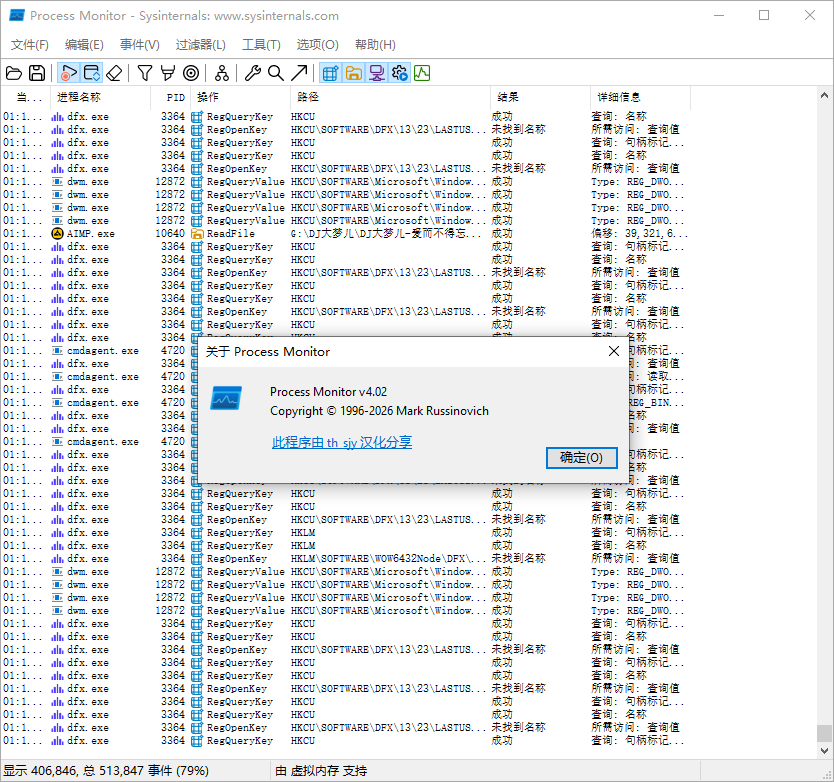Open the Process Tree icon
The image size is (834, 782).
tap(222, 73)
